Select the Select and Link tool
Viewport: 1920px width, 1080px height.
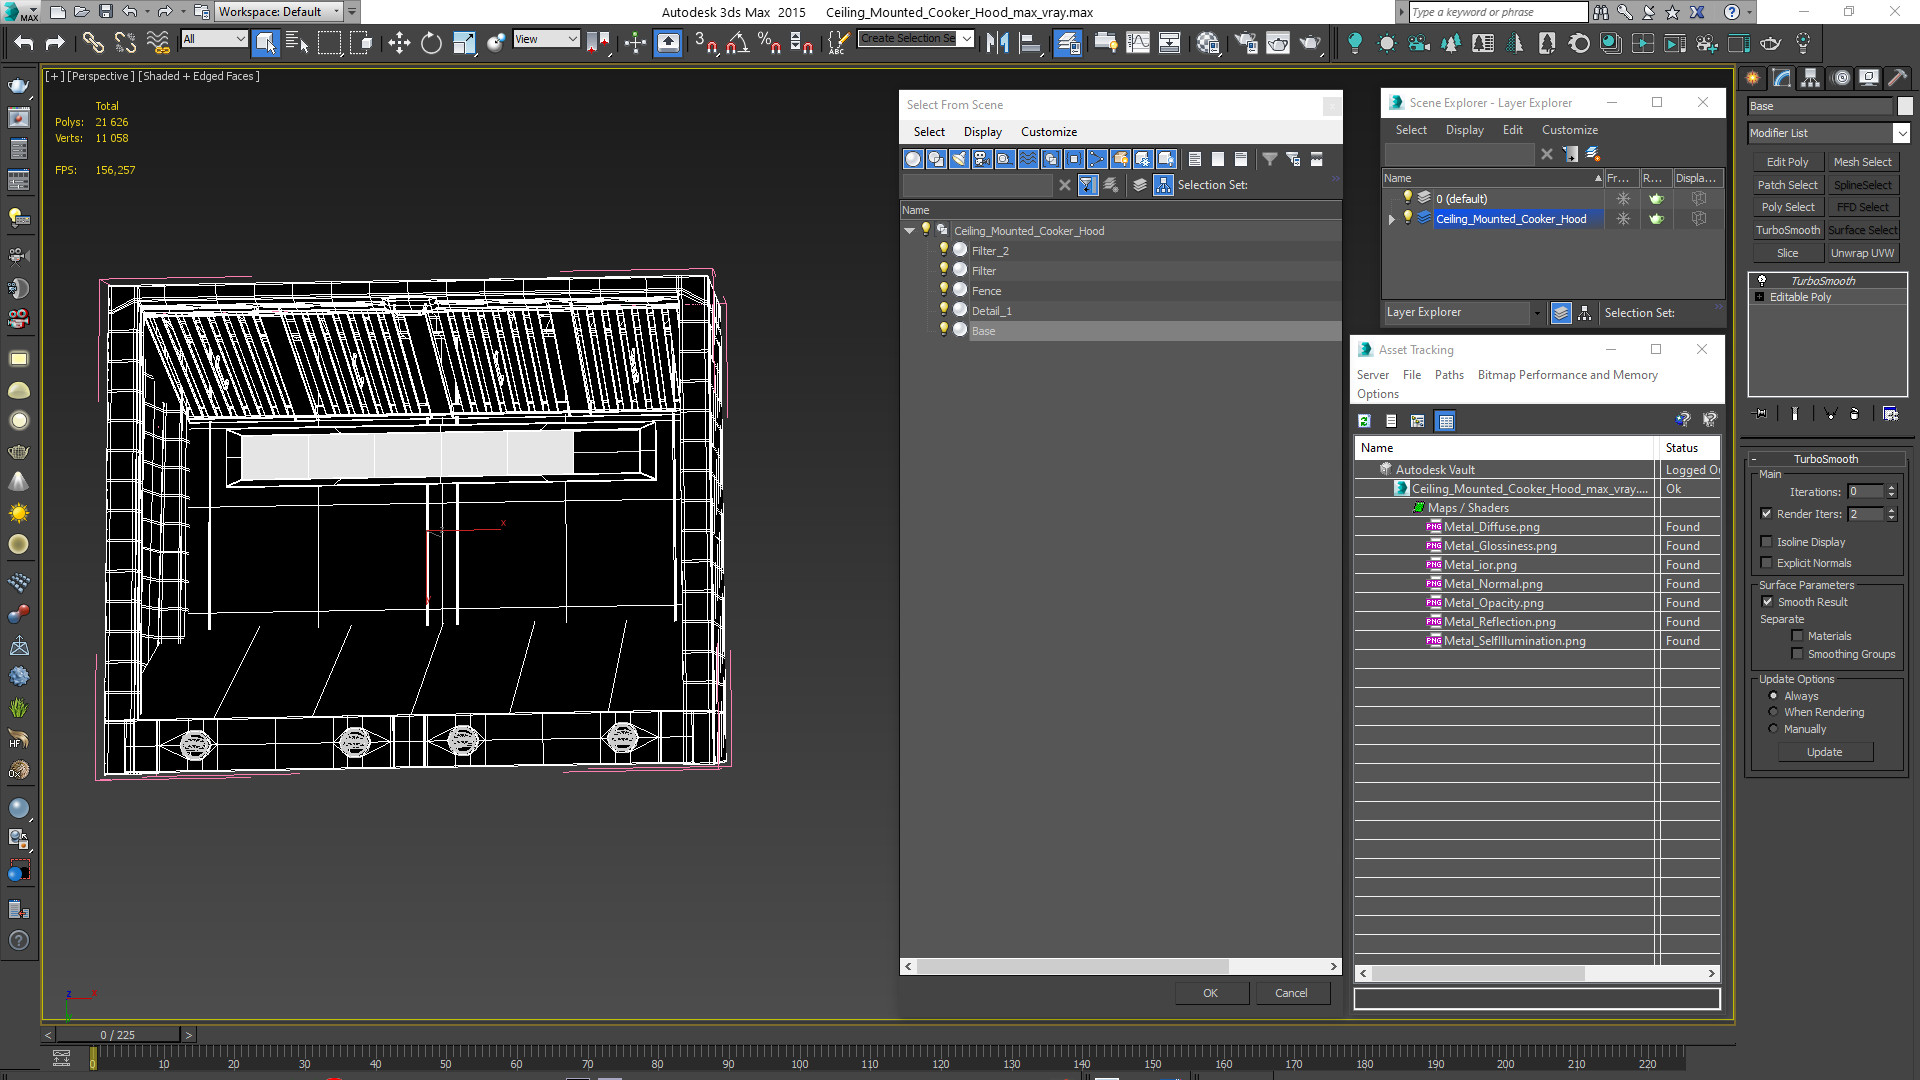tap(93, 42)
